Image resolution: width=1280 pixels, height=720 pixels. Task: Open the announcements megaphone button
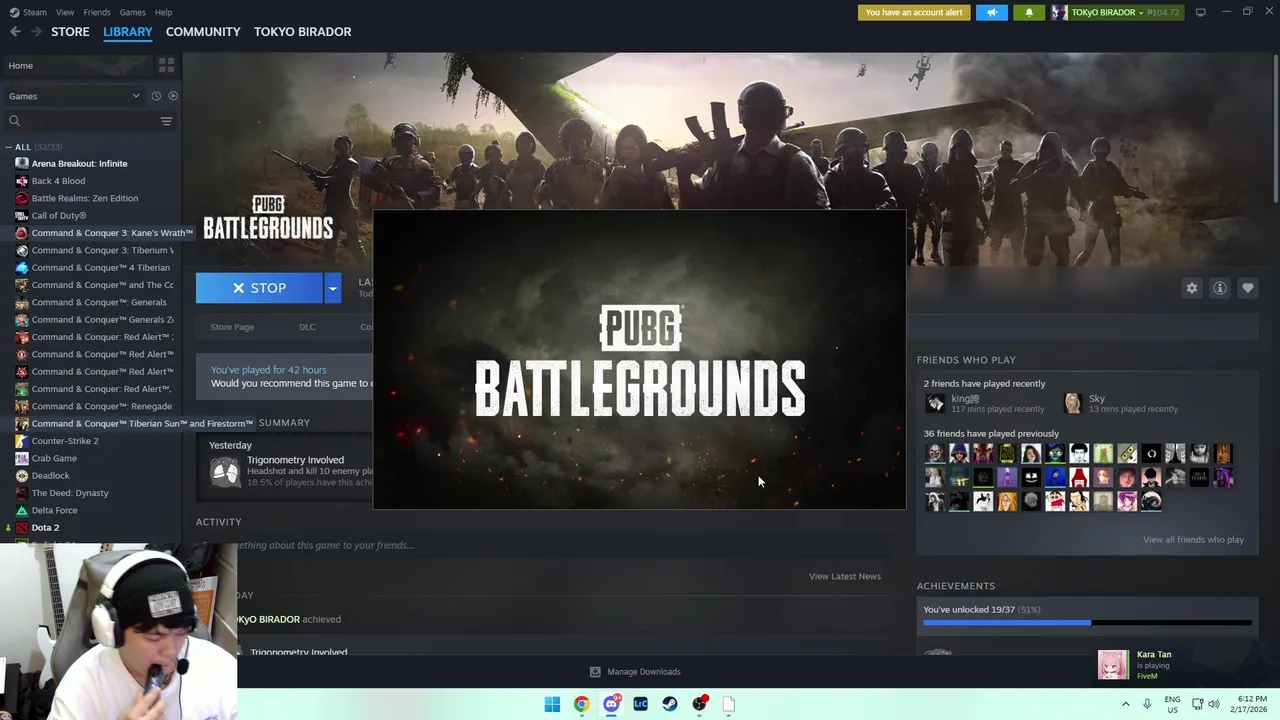click(x=992, y=12)
